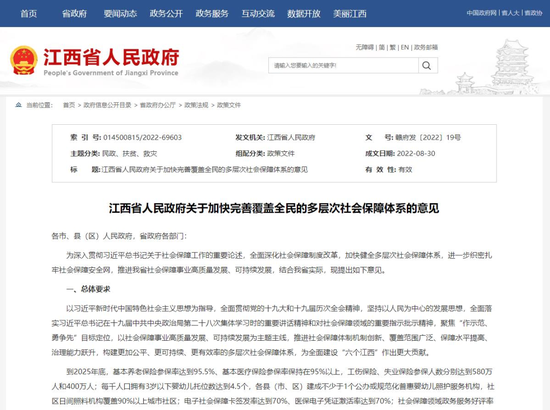Click the national emblem logo

(24, 60)
